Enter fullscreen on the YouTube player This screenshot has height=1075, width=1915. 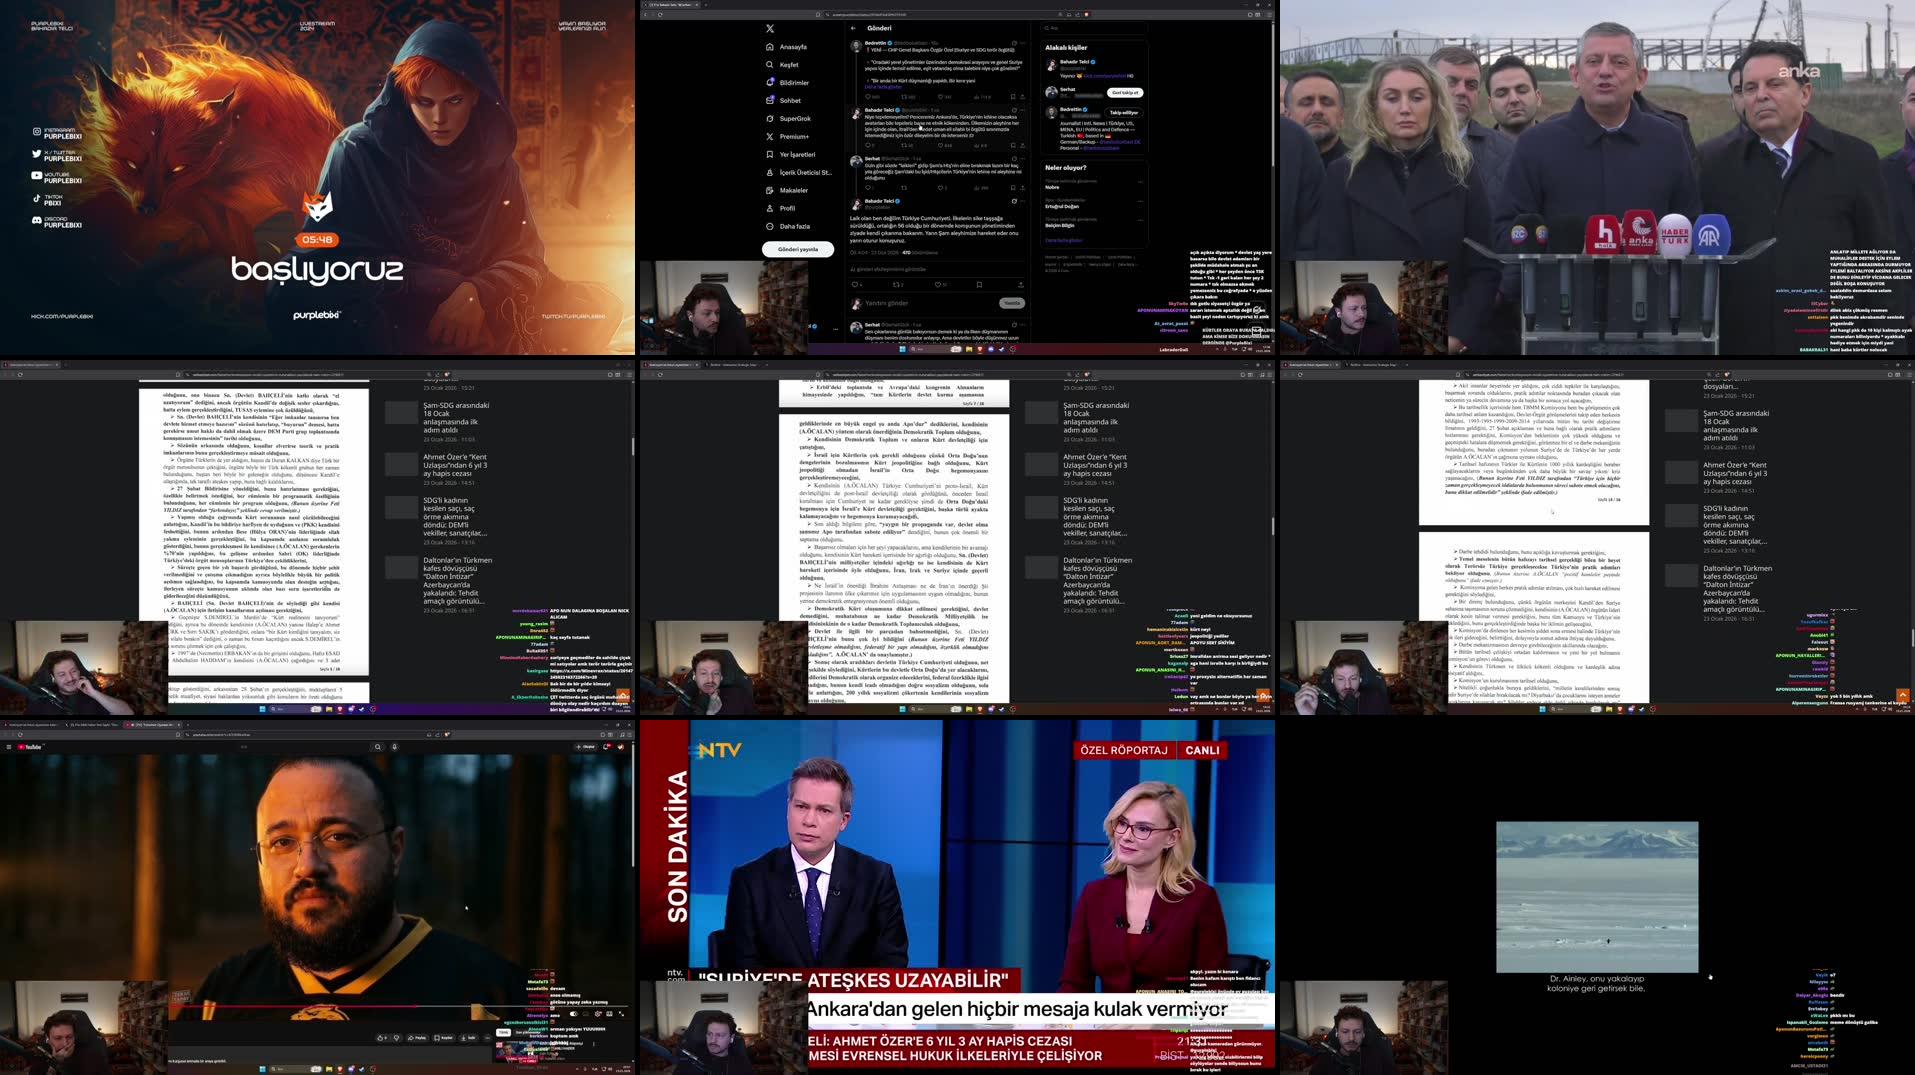(x=621, y=1014)
